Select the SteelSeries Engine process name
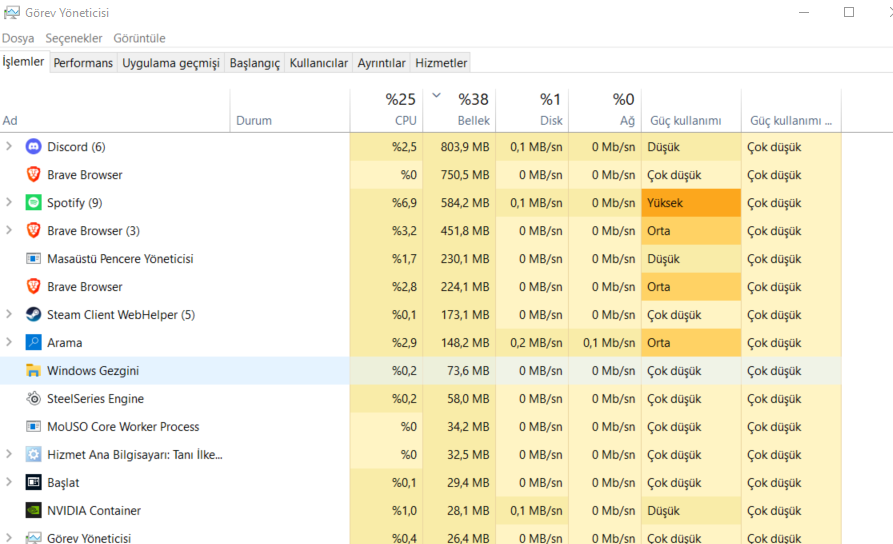 pos(95,399)
